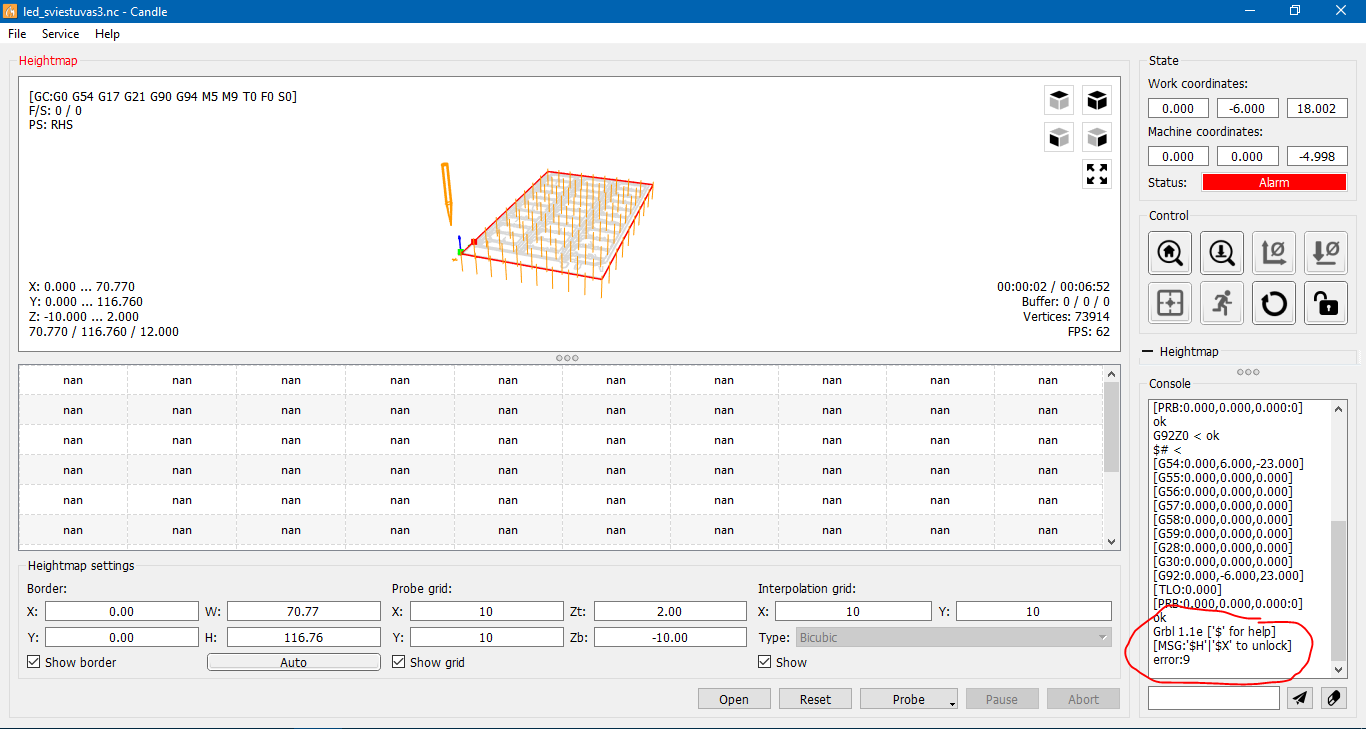1366x729 pixels.
Task: Click the Unlock padlock icon
Action: tap(1326, 303)
